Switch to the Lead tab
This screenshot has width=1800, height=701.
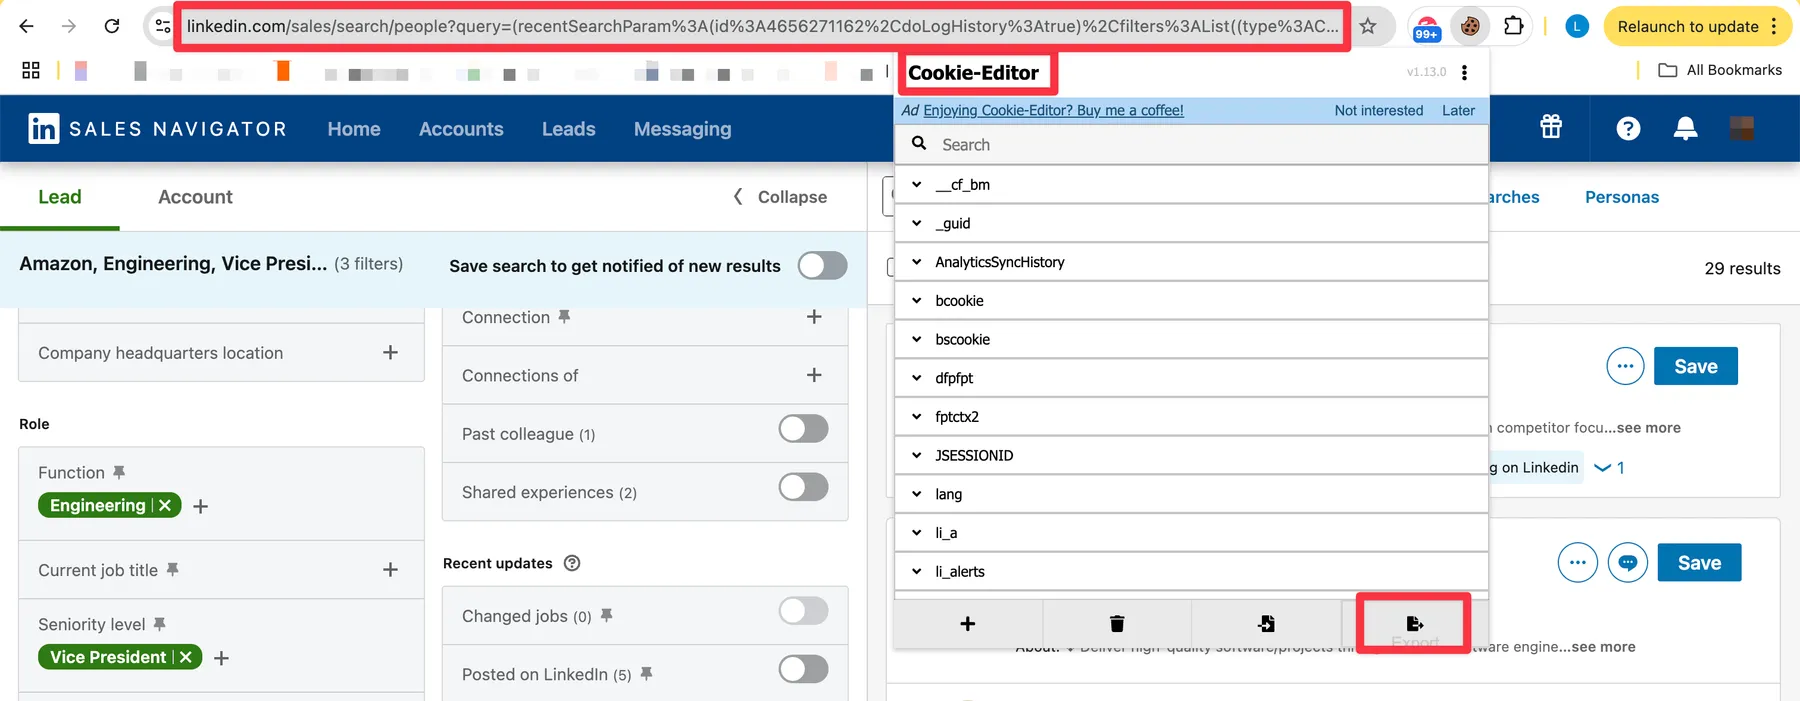click(x=60, y=197)
